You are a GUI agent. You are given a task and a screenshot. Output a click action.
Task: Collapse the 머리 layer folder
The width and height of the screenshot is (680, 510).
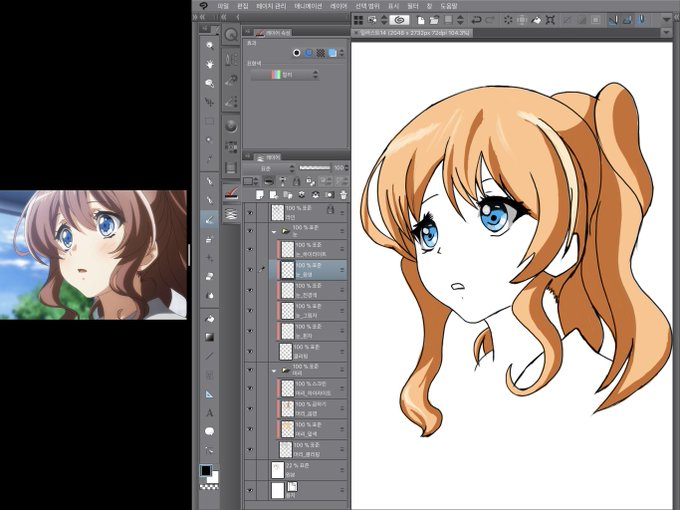(274, 371)
